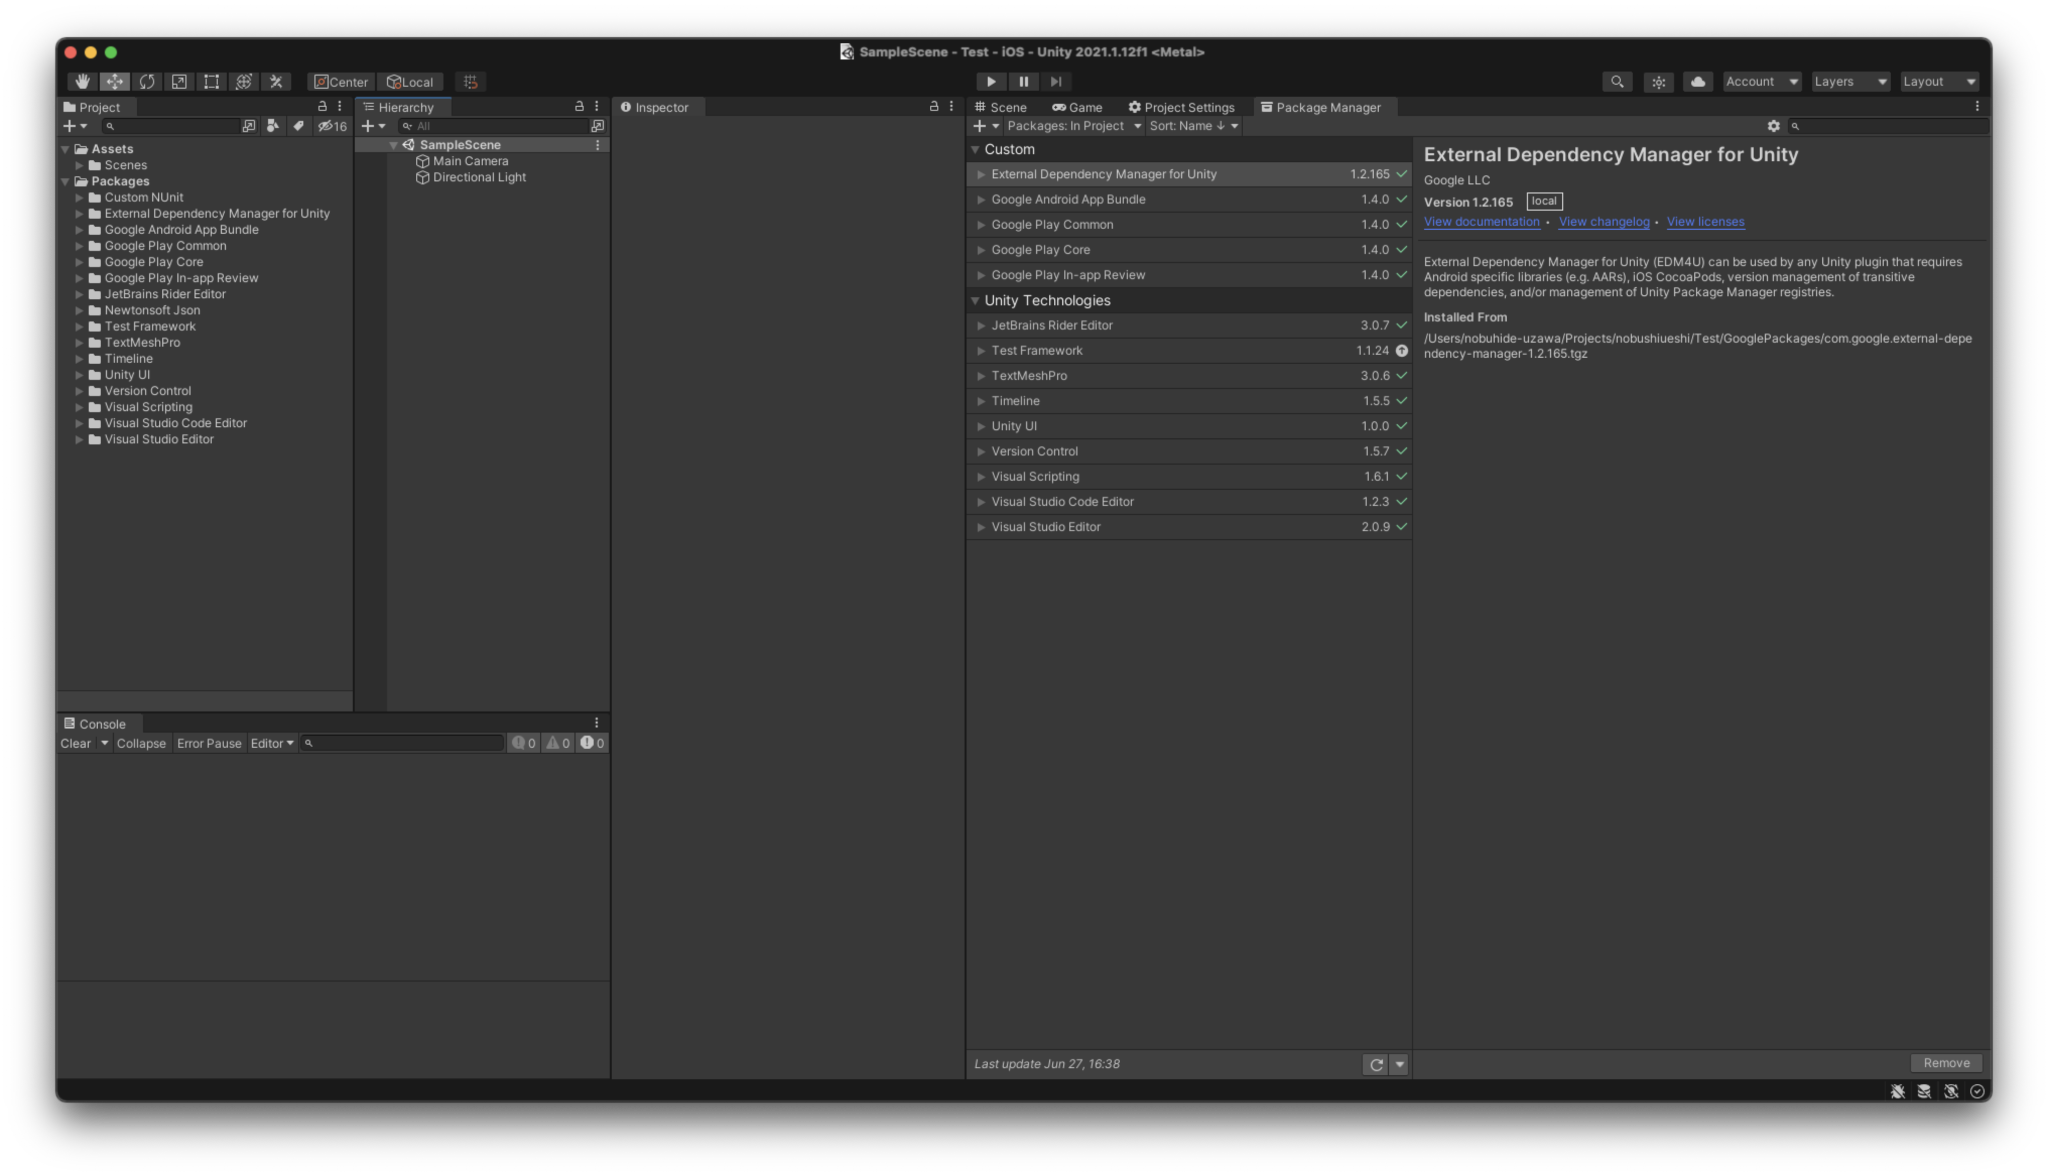Toggle the Hierarchy panel lock

(x=579, y=106)
